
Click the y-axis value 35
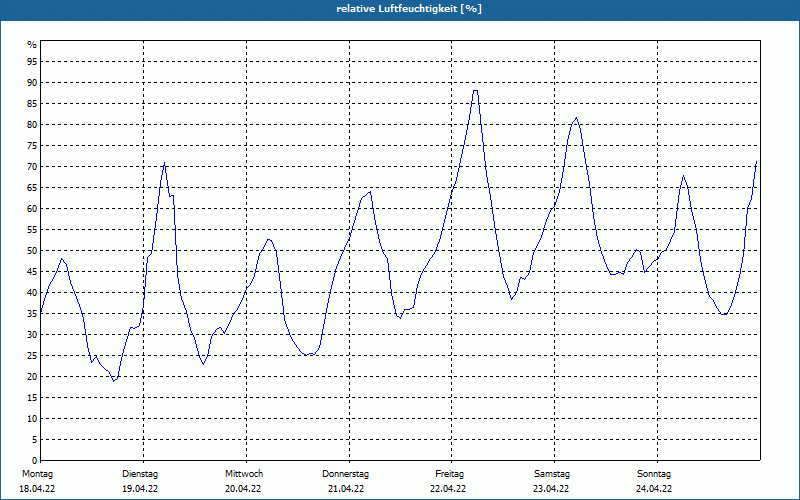[32, 314]
